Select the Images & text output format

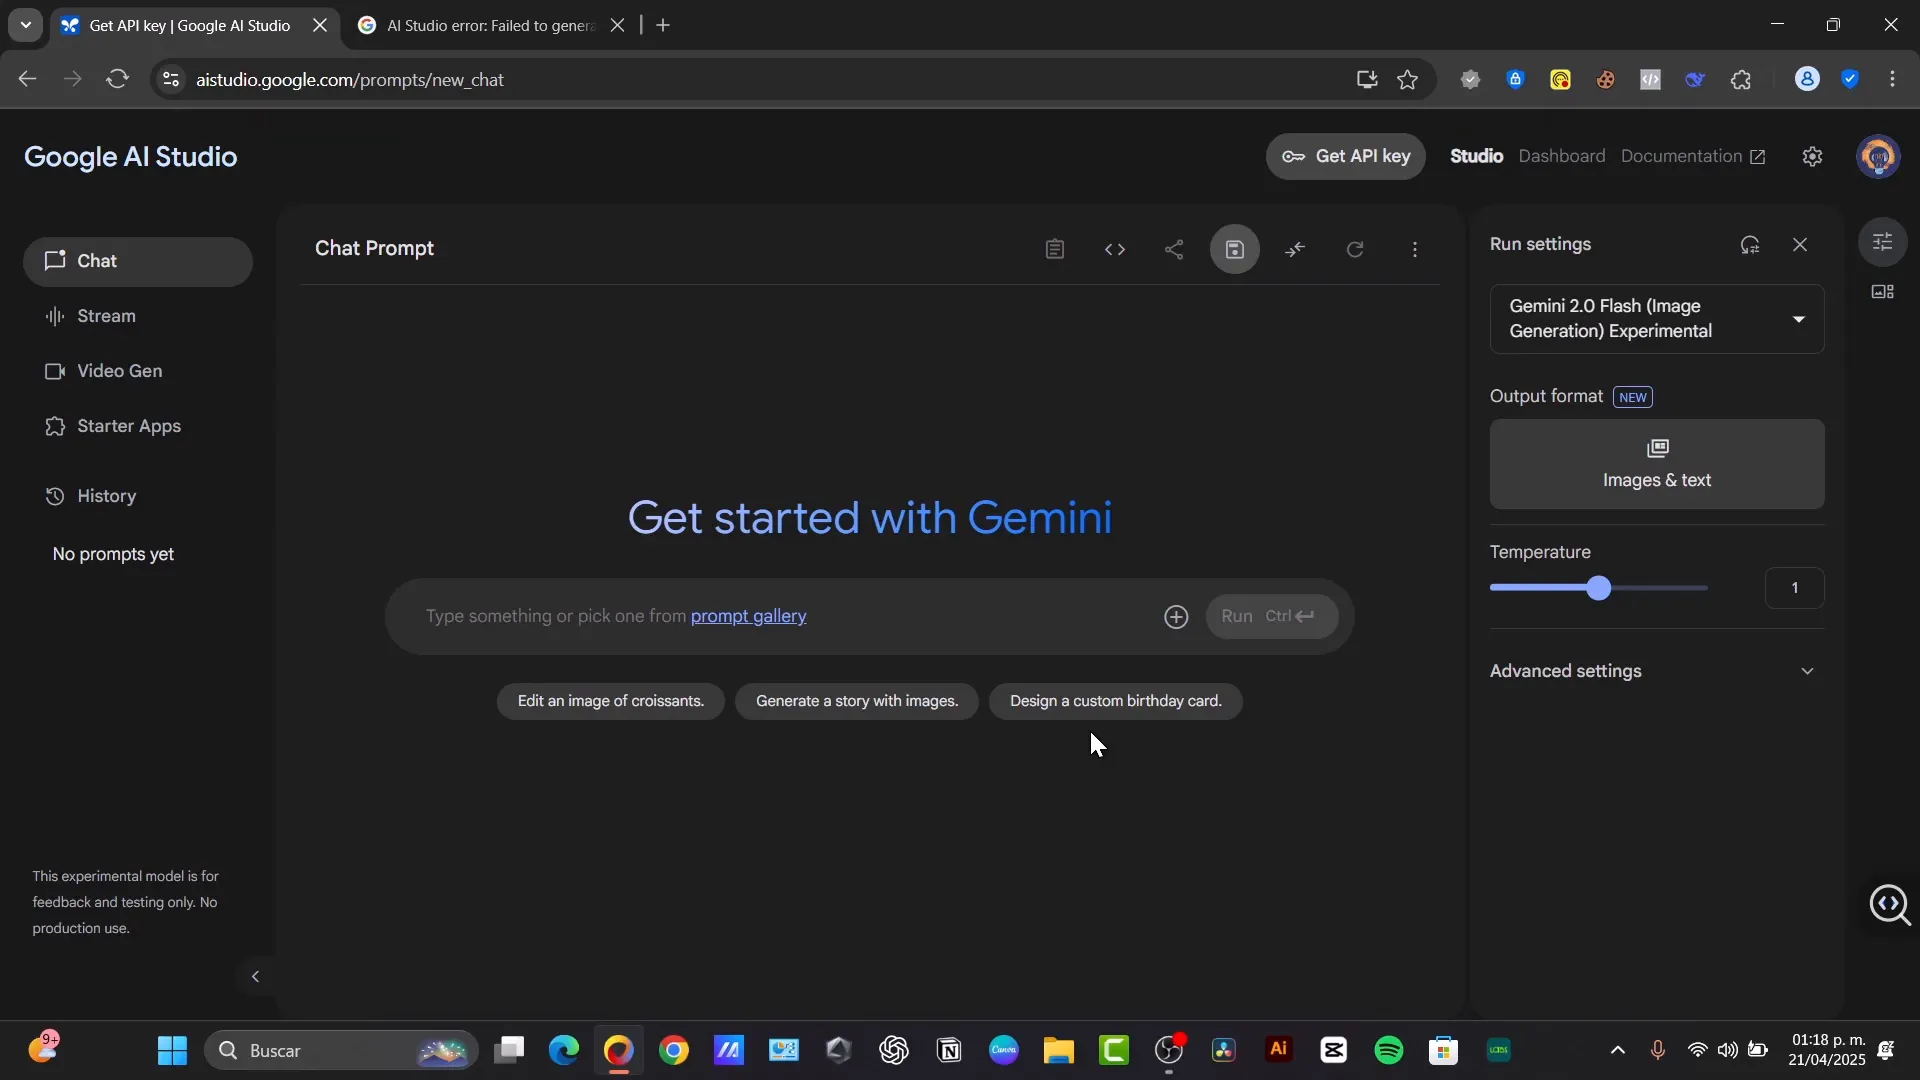click(1656, 464)
